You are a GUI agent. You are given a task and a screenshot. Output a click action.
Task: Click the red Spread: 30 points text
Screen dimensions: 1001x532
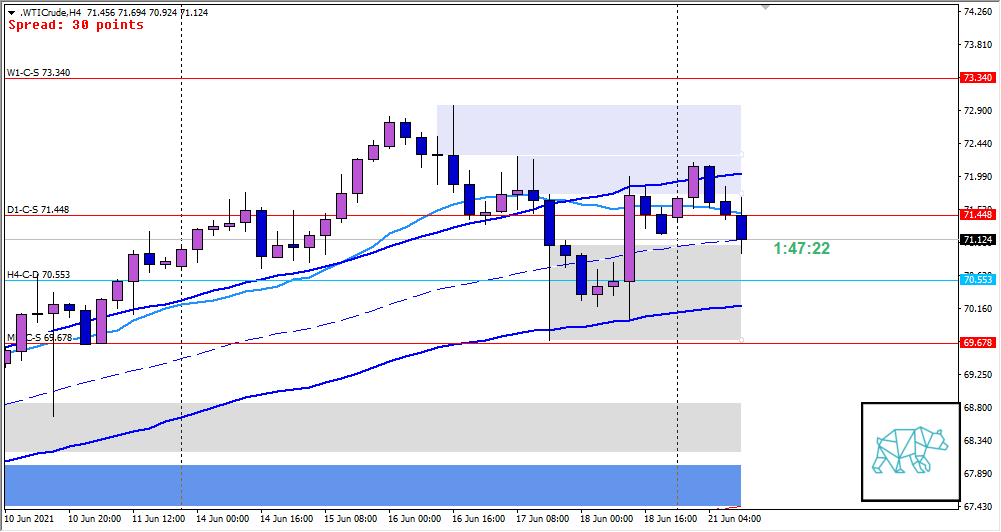(x=76, y=25)
